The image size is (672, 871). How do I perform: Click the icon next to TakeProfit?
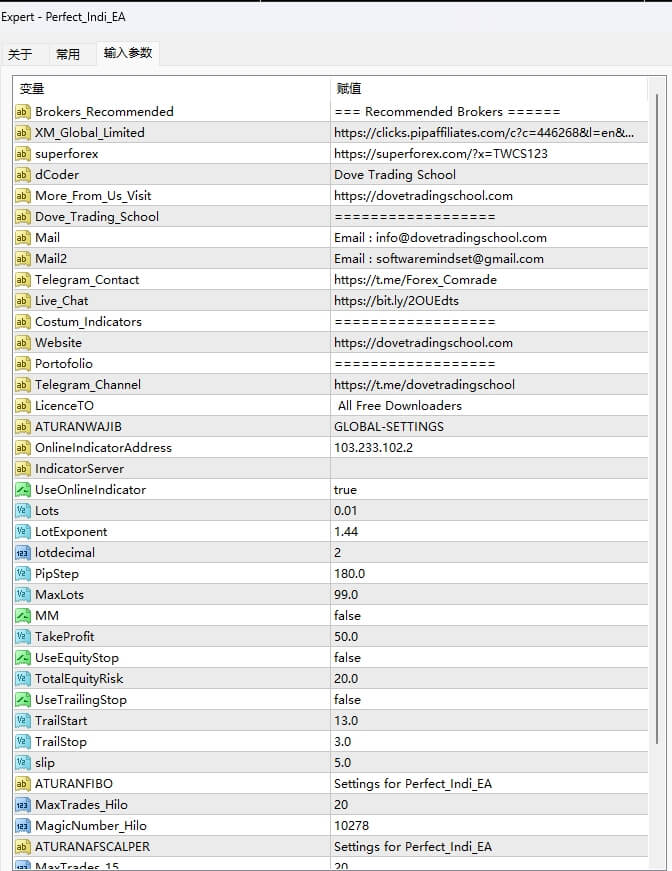click(x=23, y=637)
